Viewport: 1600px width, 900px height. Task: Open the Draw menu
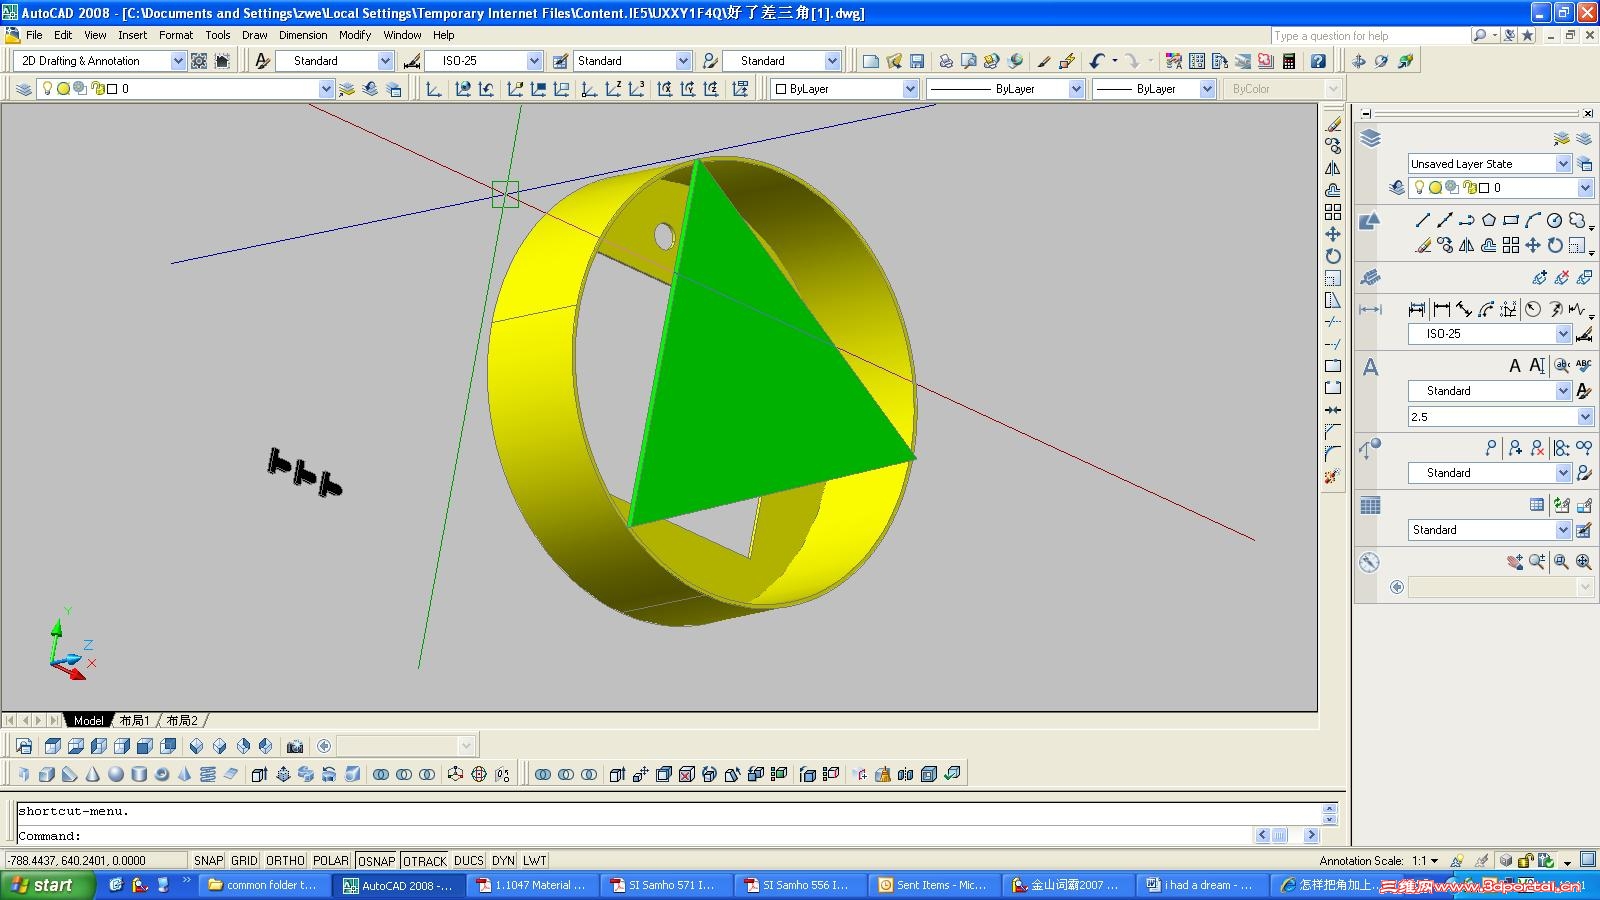click(254, 35)
